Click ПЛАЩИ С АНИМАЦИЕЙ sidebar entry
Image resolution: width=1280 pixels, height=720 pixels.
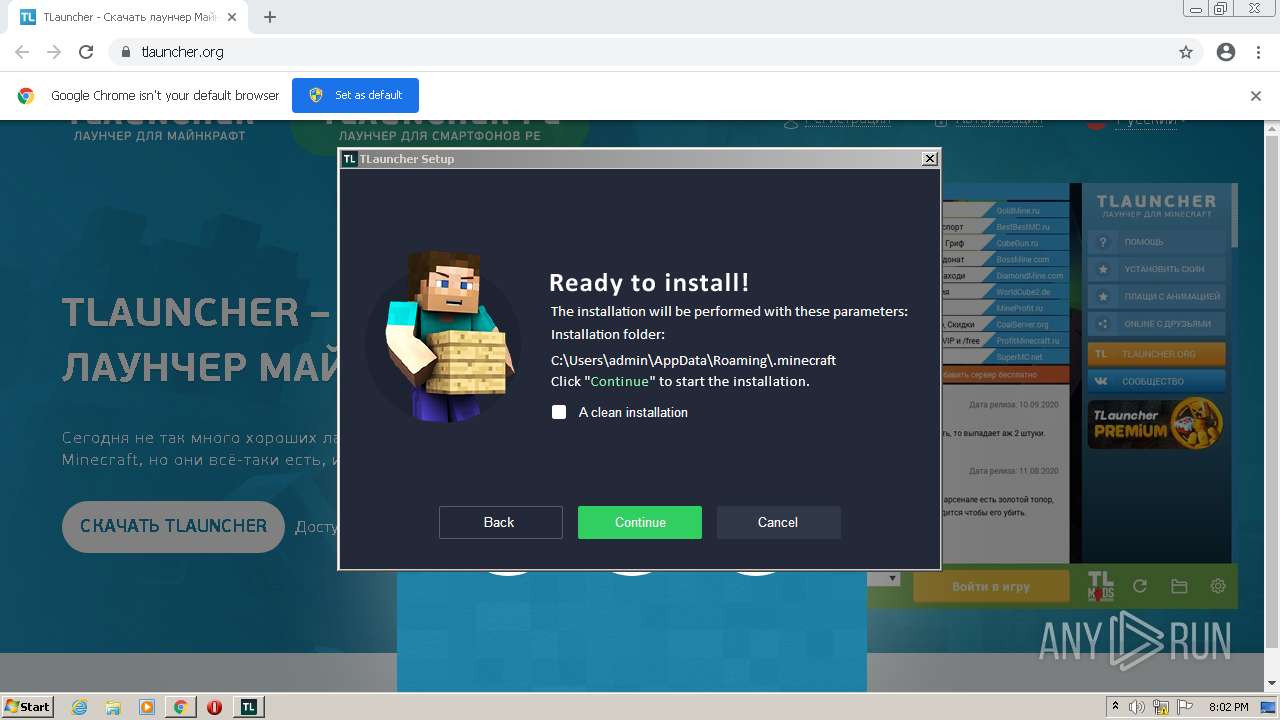pyautogui.click(x=1156, y=297)
